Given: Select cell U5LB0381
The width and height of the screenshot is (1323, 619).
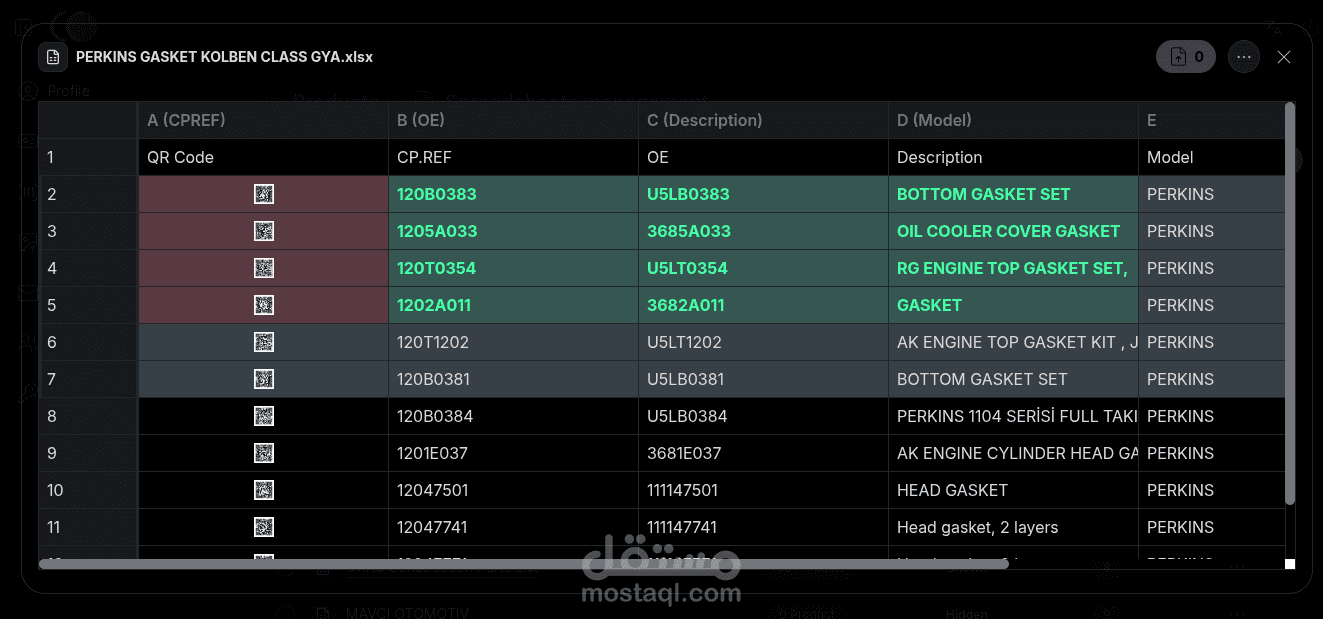Looking at the screenshot, I should pyautogui.click(x=763, y=379).
